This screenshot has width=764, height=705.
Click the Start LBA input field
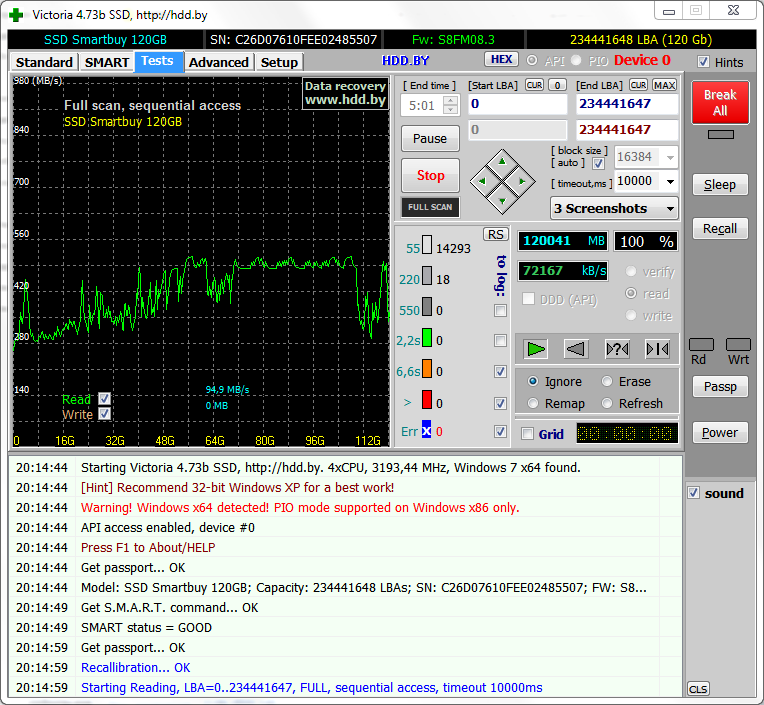tap(517, 104)
